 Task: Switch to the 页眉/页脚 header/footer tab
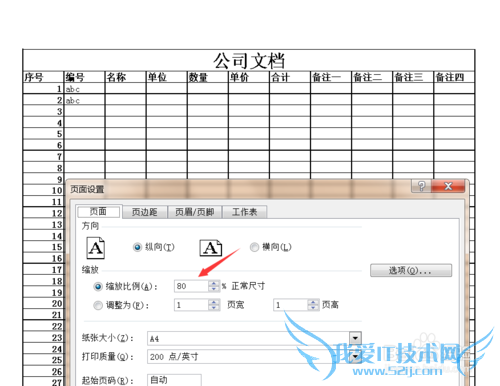[x=195, y=212]
